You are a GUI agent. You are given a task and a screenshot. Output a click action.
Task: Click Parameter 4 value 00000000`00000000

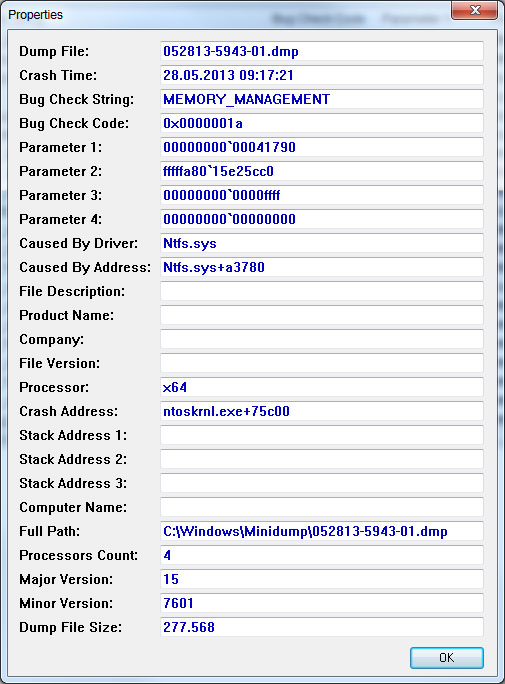(322, 219)
